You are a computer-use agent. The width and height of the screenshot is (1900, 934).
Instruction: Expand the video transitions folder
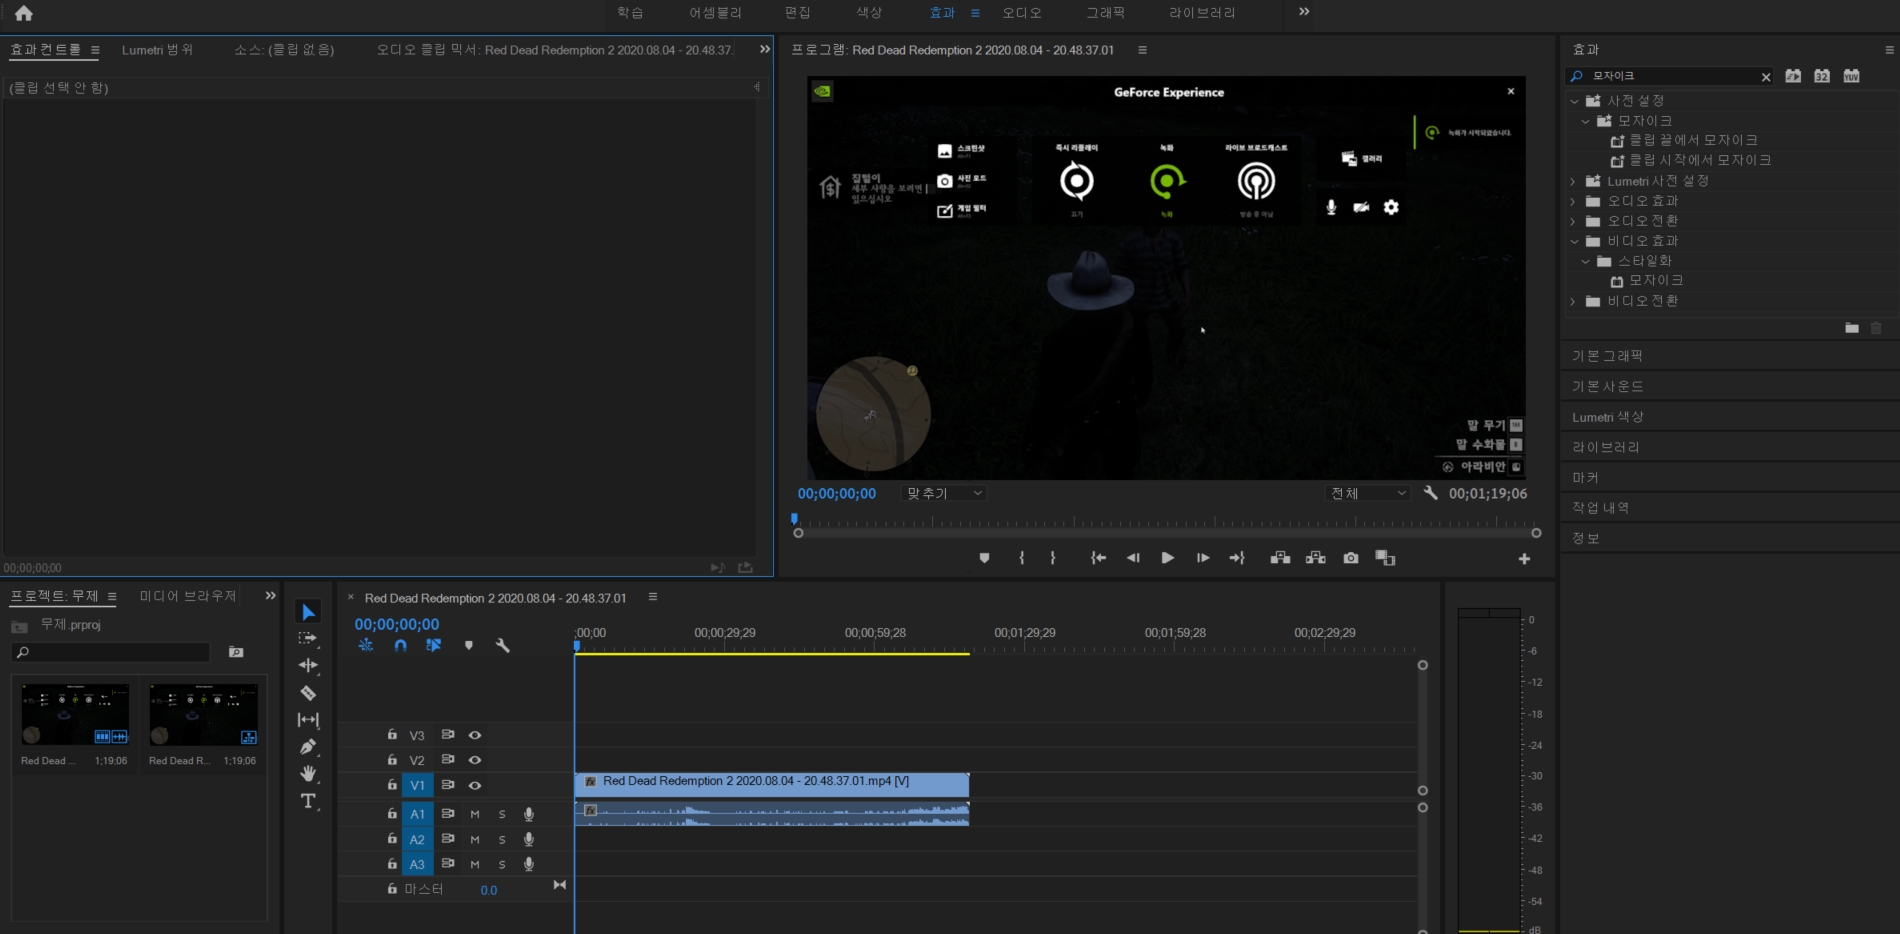click(1574, 301)
